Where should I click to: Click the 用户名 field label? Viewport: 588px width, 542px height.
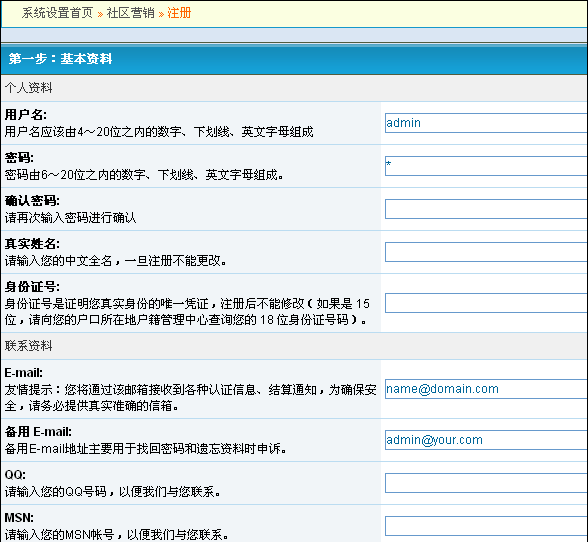point(26,115)
